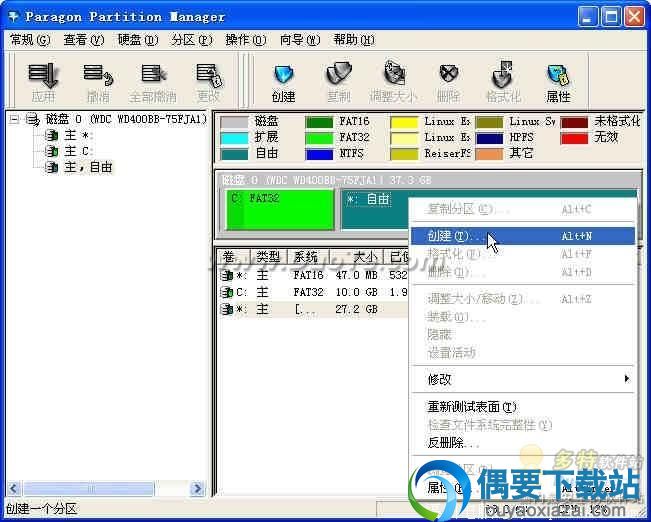Click the Apply (应用) toolbar icon
This screenshot has height=522, width=651.
[x=44, y=75]
